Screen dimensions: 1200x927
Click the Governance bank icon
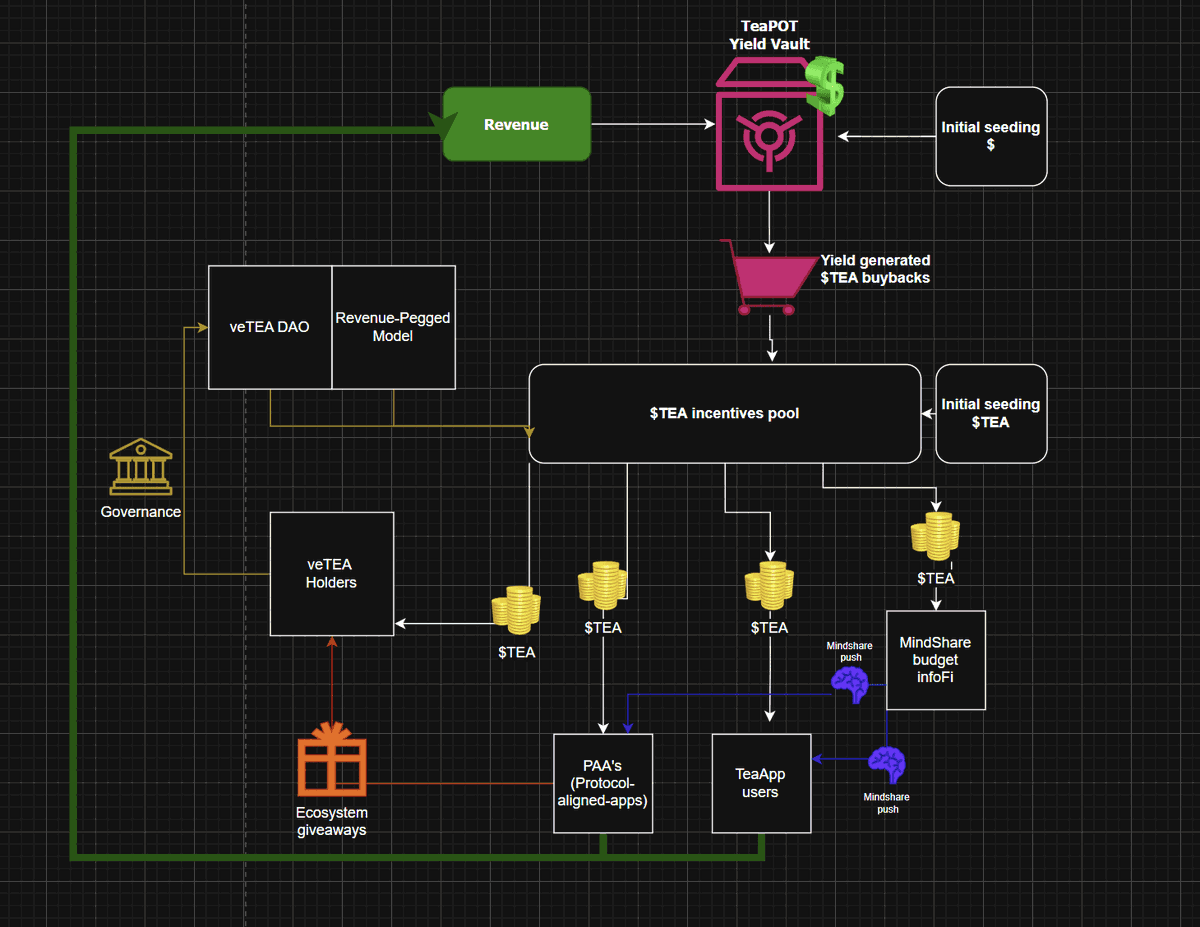pos(140,465)
